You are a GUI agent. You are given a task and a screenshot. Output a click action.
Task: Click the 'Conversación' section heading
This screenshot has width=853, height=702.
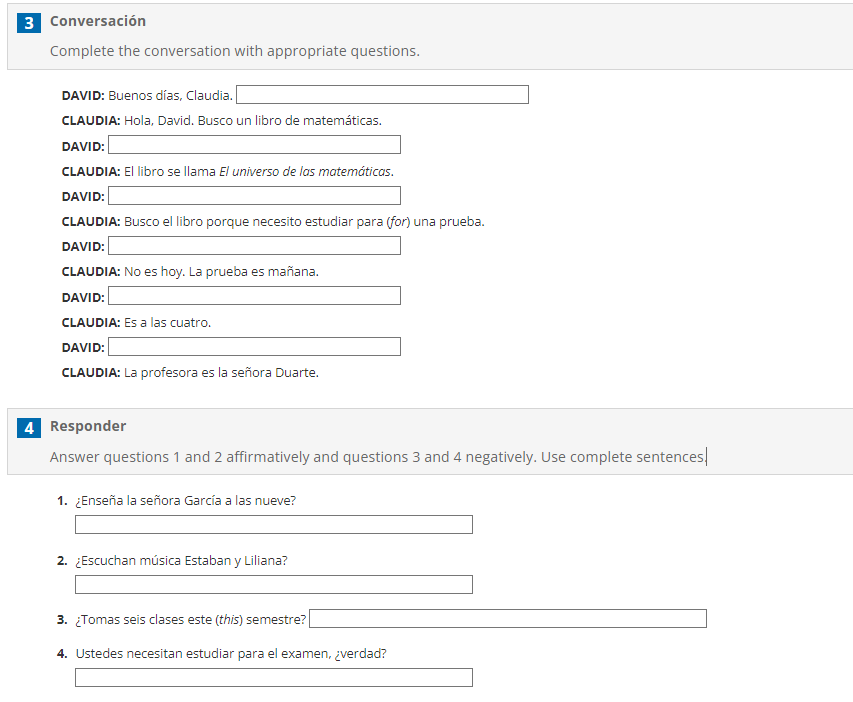pyautogui.click(x=98, y=21)
